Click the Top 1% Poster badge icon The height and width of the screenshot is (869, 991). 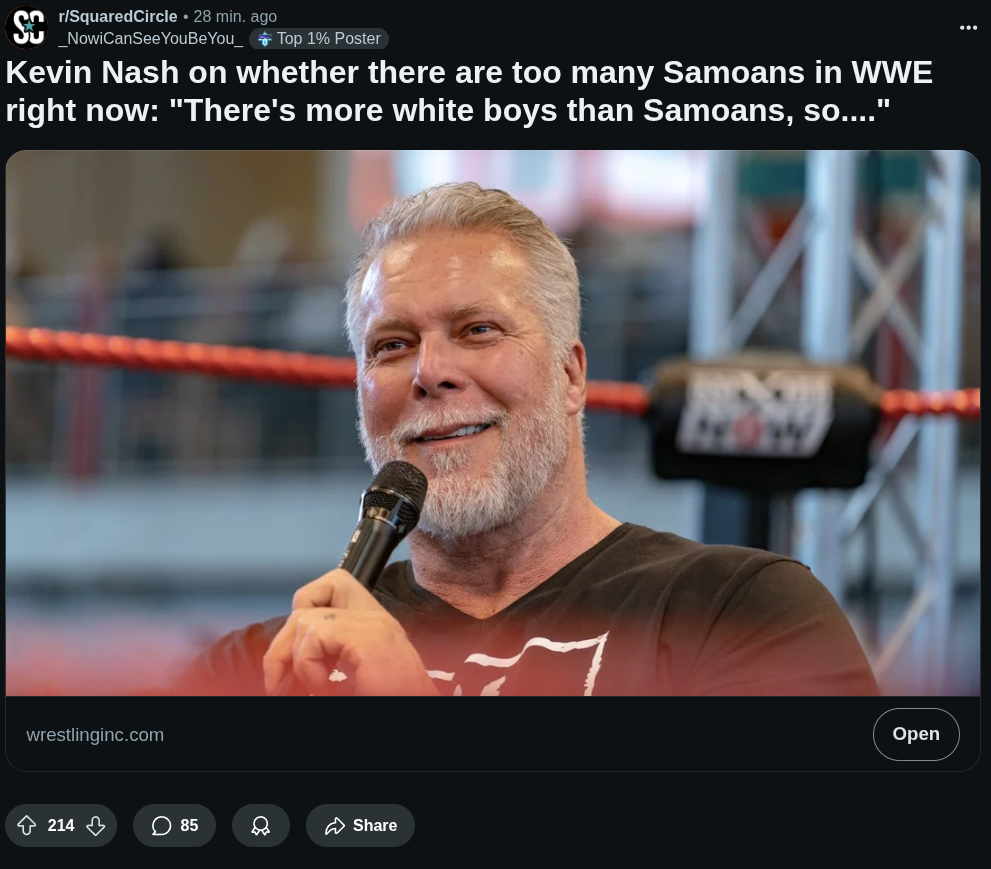click(264, 39)
